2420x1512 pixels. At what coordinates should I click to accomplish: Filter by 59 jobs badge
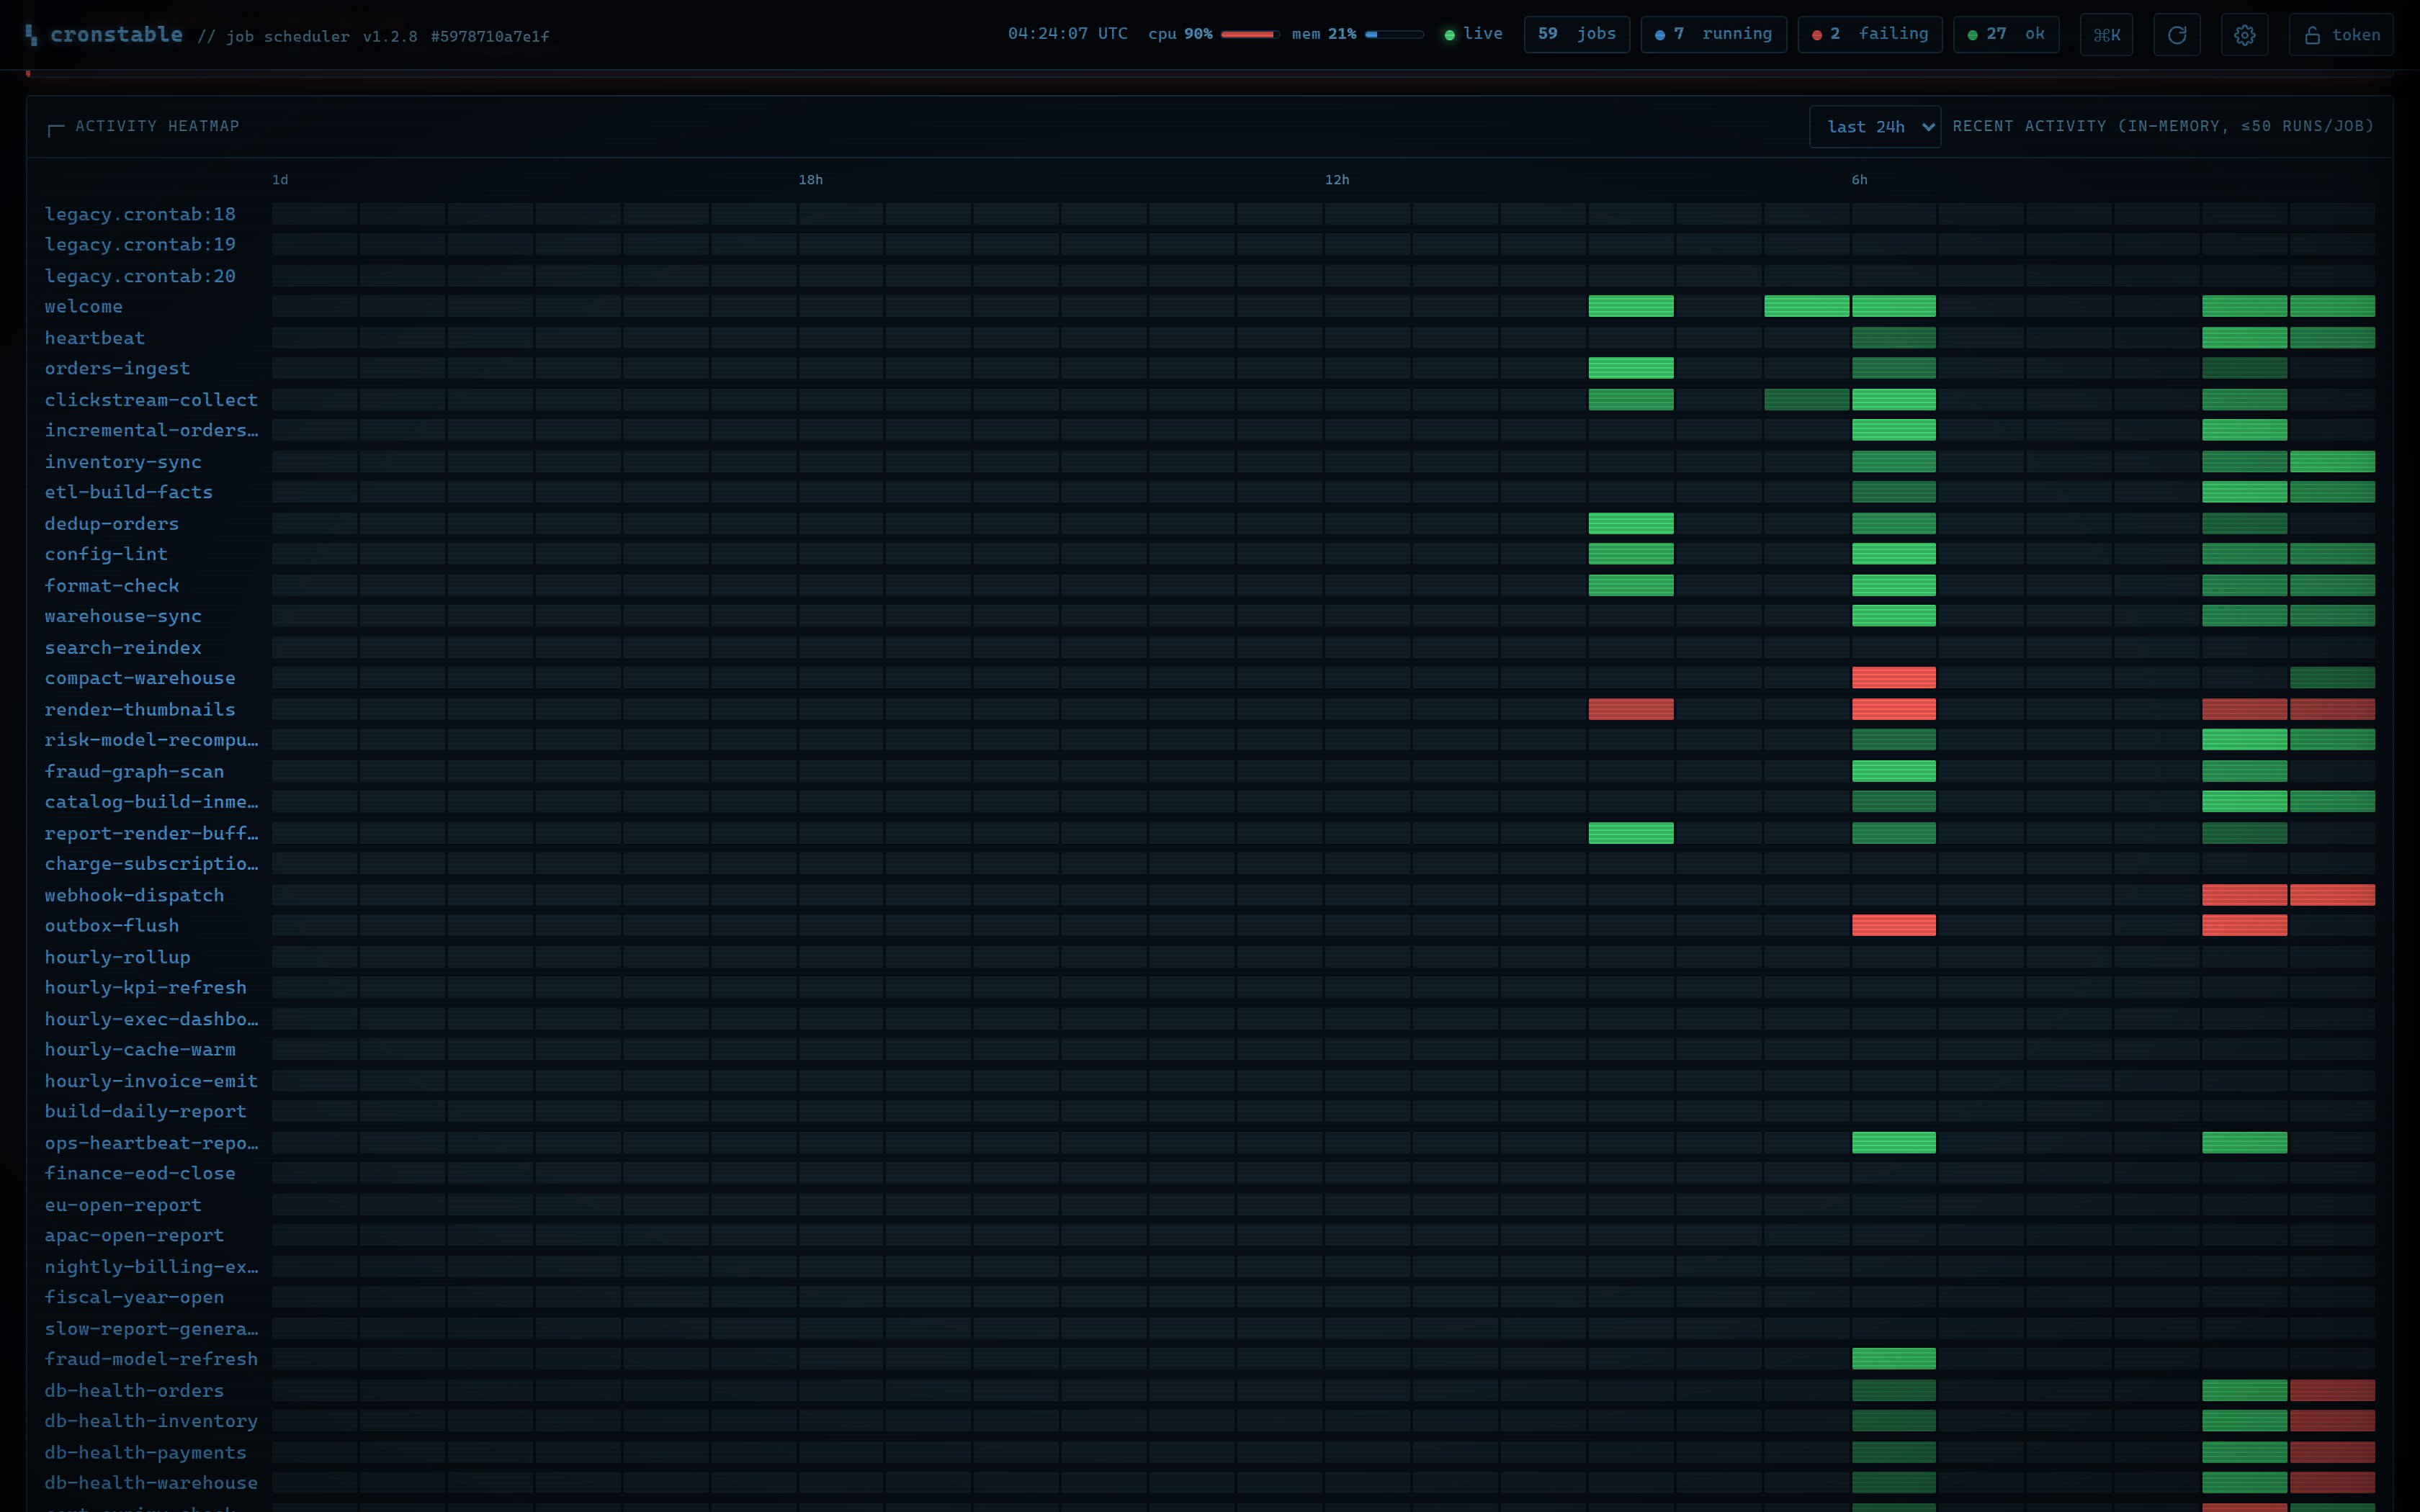pos(1576,34)
